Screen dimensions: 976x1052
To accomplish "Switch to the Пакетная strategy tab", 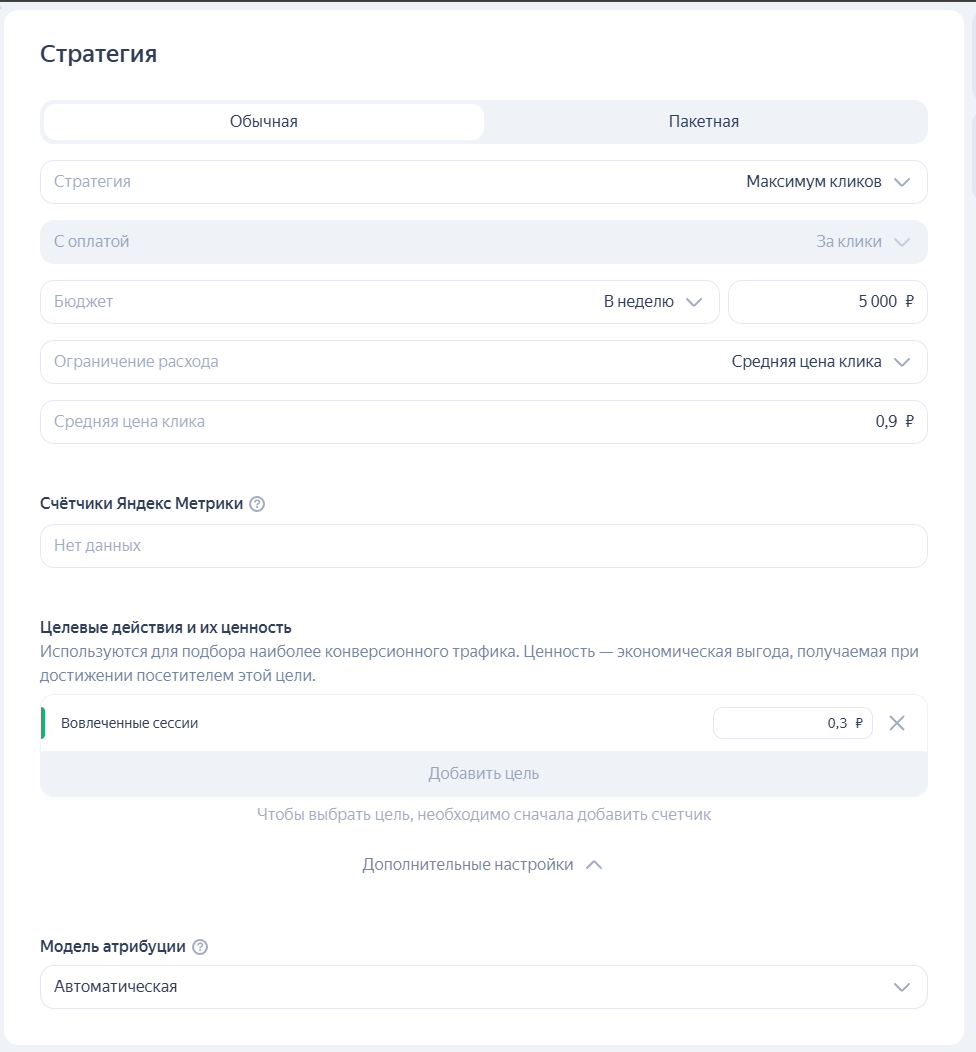I will (x=704, y=122).
